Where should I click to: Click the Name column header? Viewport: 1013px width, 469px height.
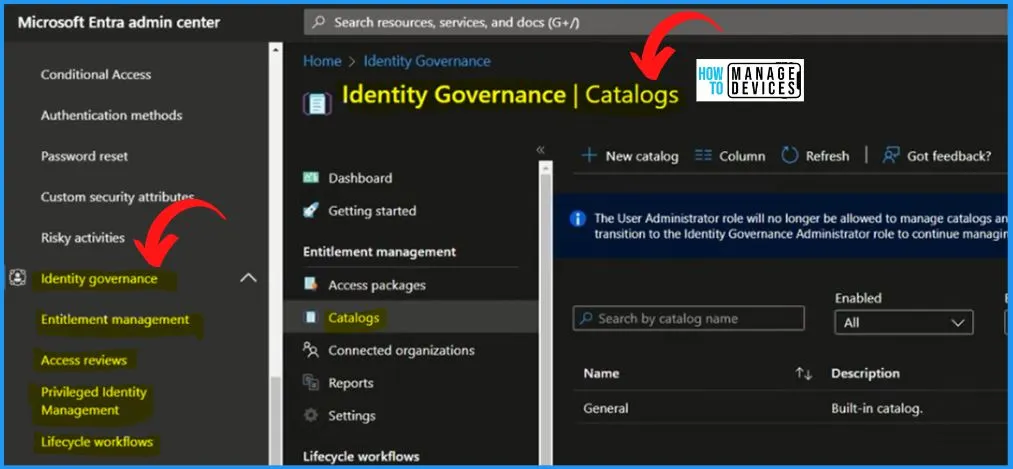pos(601,373)
